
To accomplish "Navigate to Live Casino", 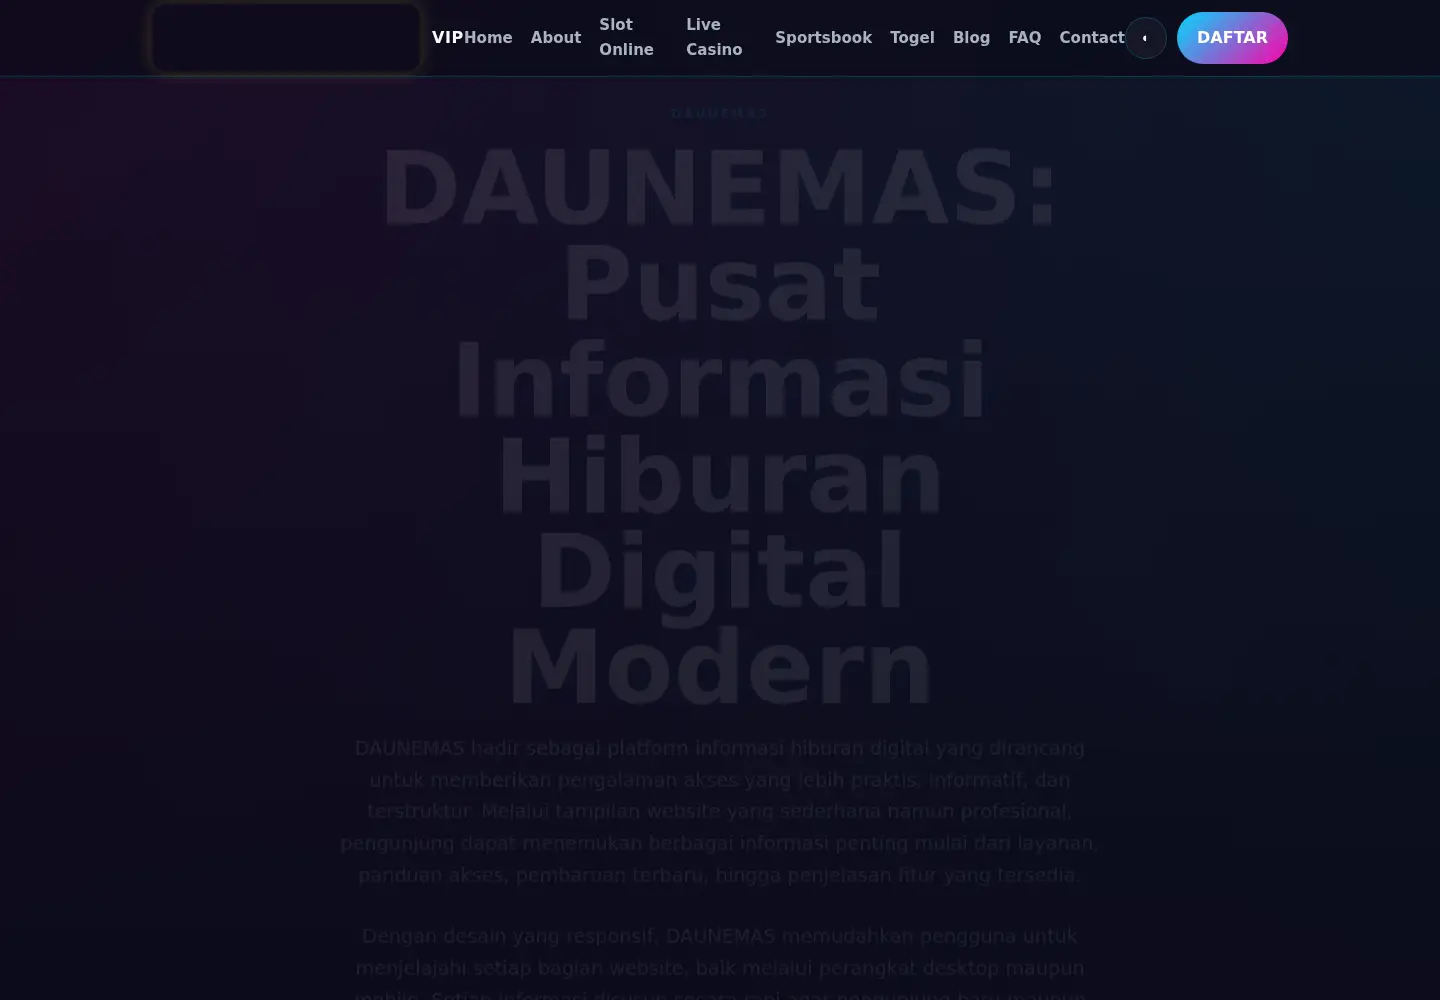I will point(715,37).
